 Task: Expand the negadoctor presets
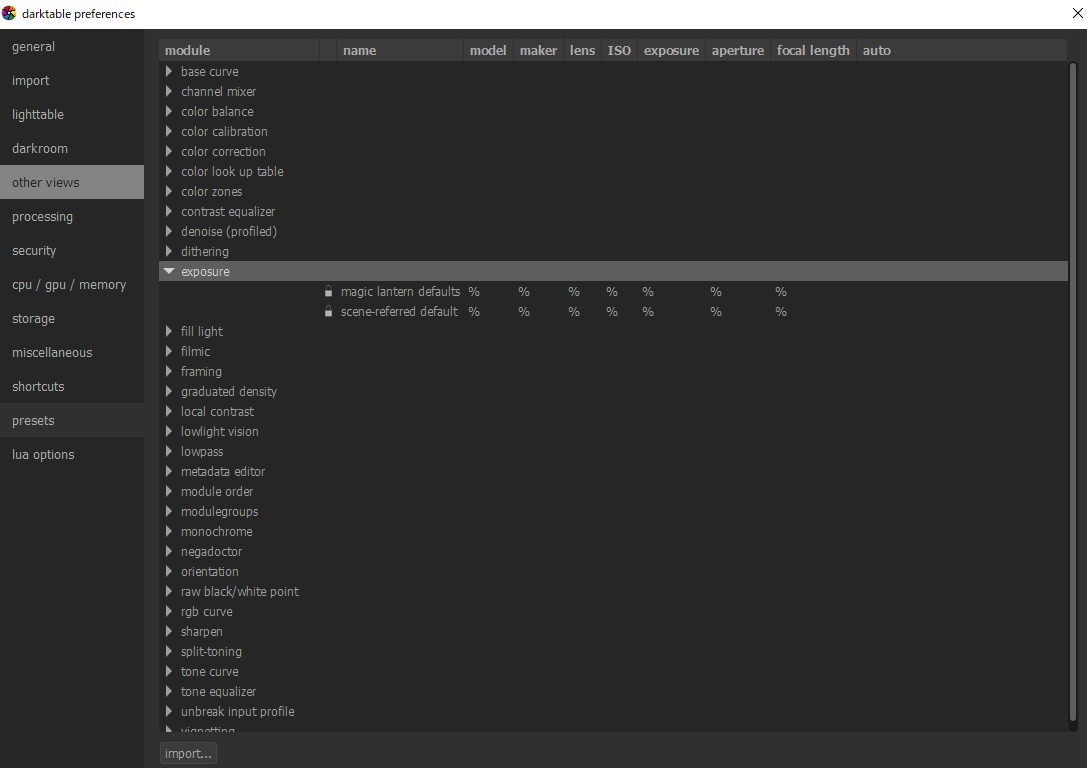point(168,552)
